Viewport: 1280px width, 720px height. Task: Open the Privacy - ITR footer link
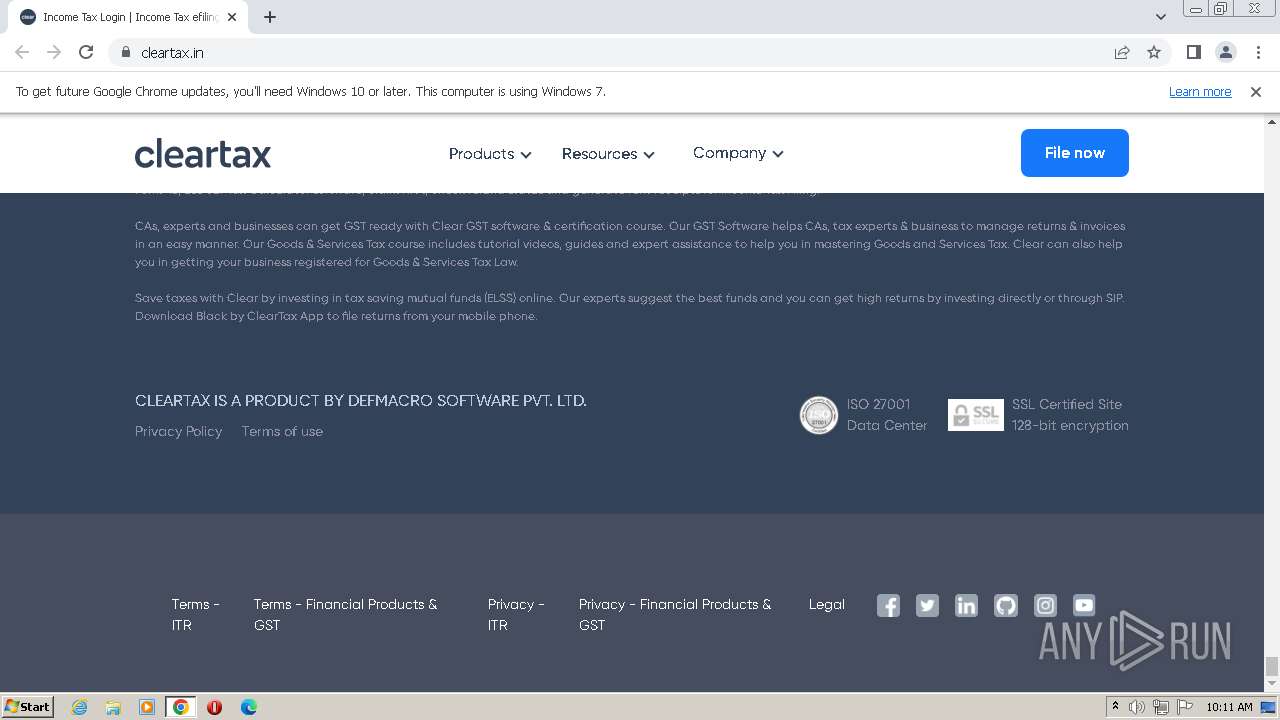tap(516, 615)
